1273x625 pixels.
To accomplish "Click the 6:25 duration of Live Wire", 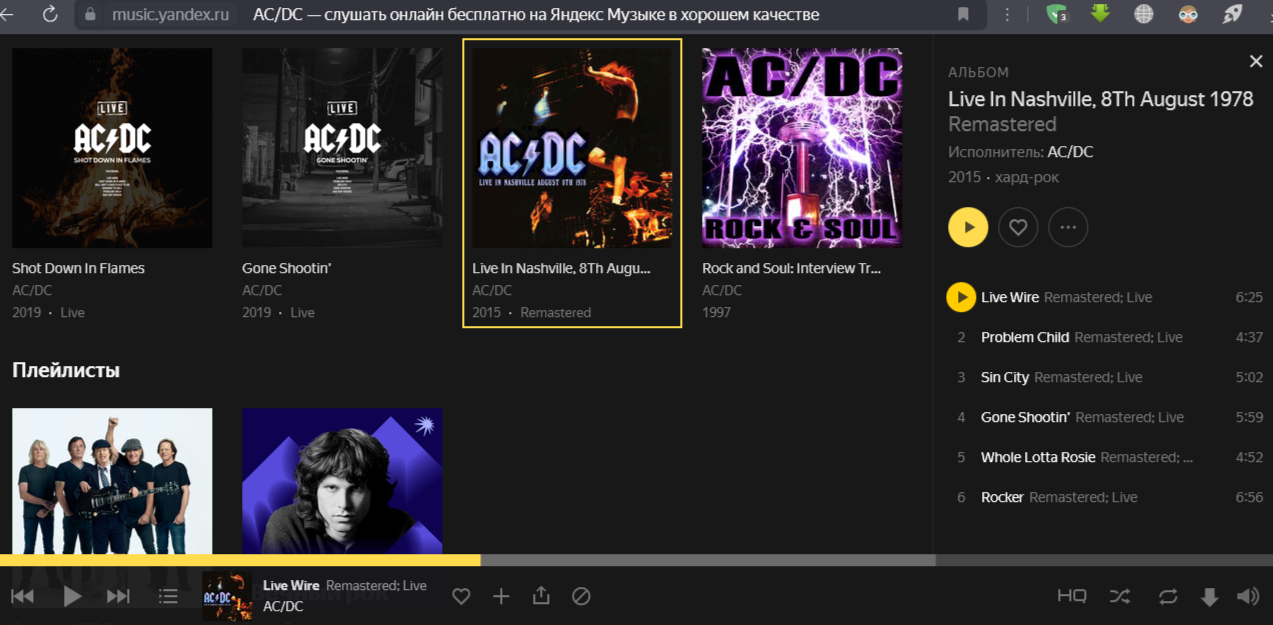I will pyautogui.click(x=1249, y=297).
